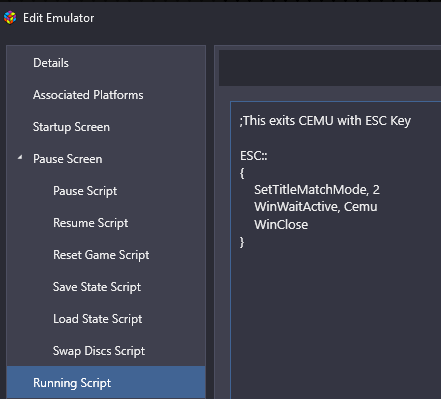Open the Startup Screen settings
This screenshot has height=399, width=441.
click(71, 127)
